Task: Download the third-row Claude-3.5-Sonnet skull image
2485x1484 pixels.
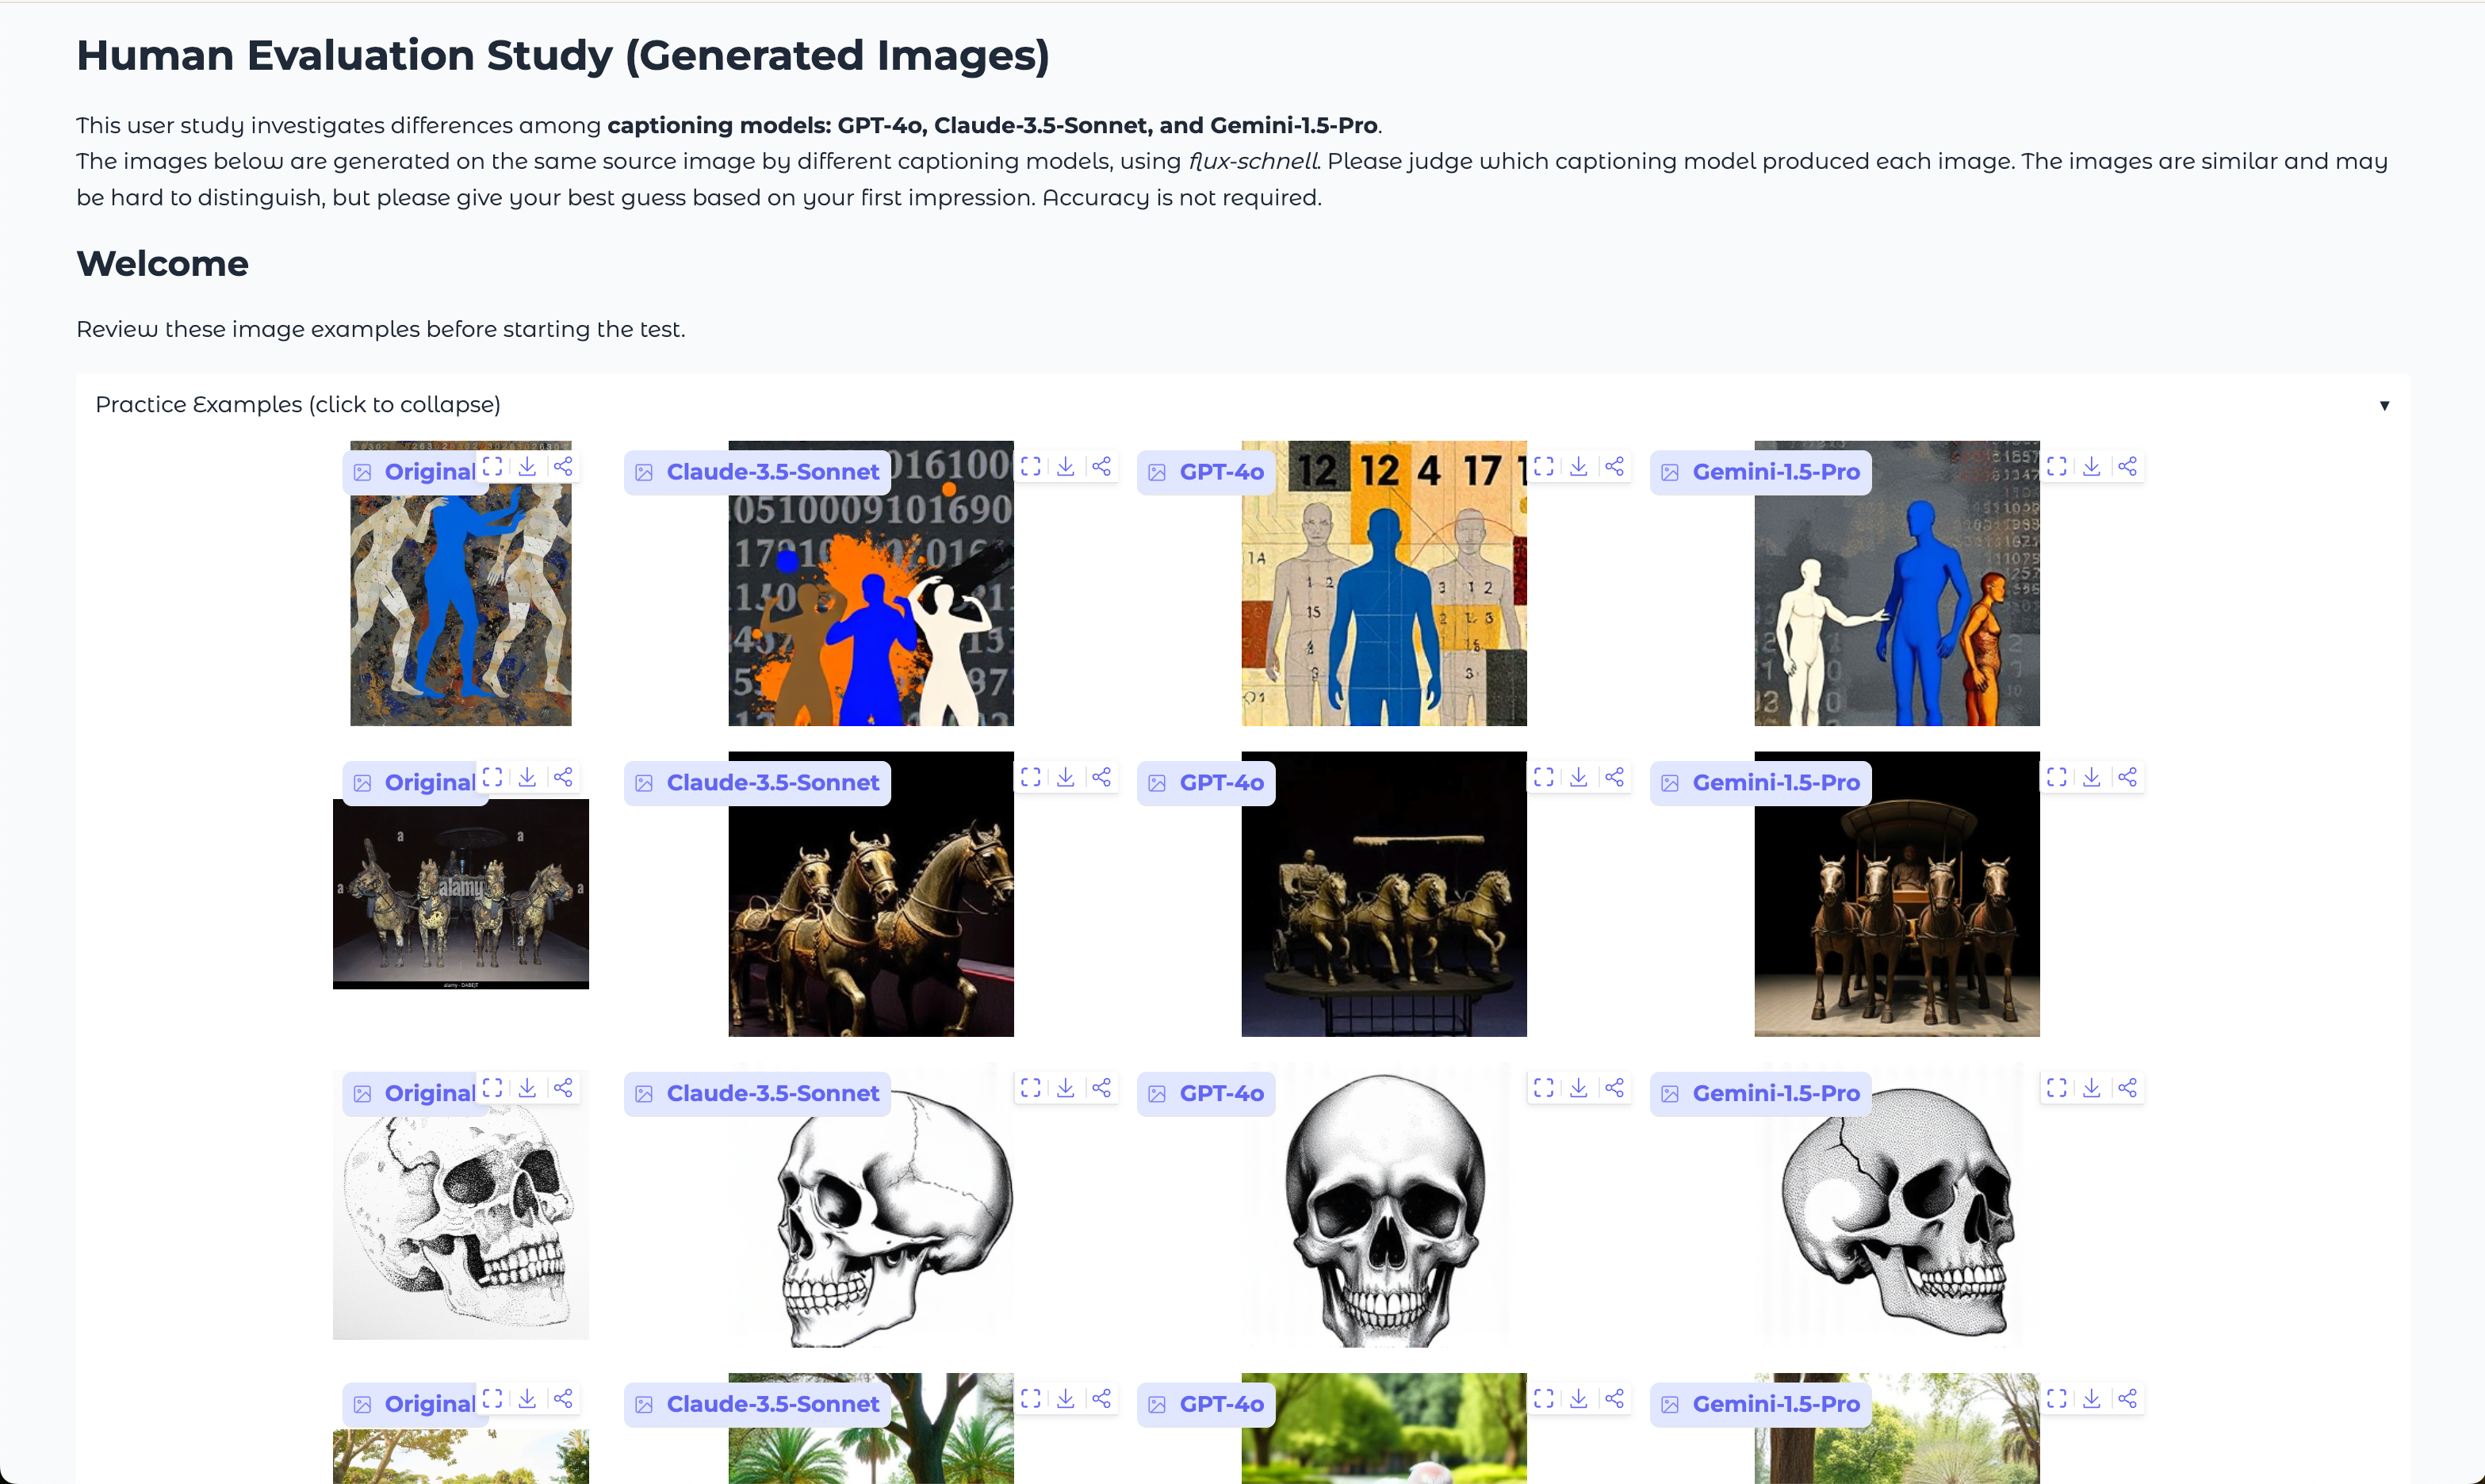Action: [x=1065, y=1087]
